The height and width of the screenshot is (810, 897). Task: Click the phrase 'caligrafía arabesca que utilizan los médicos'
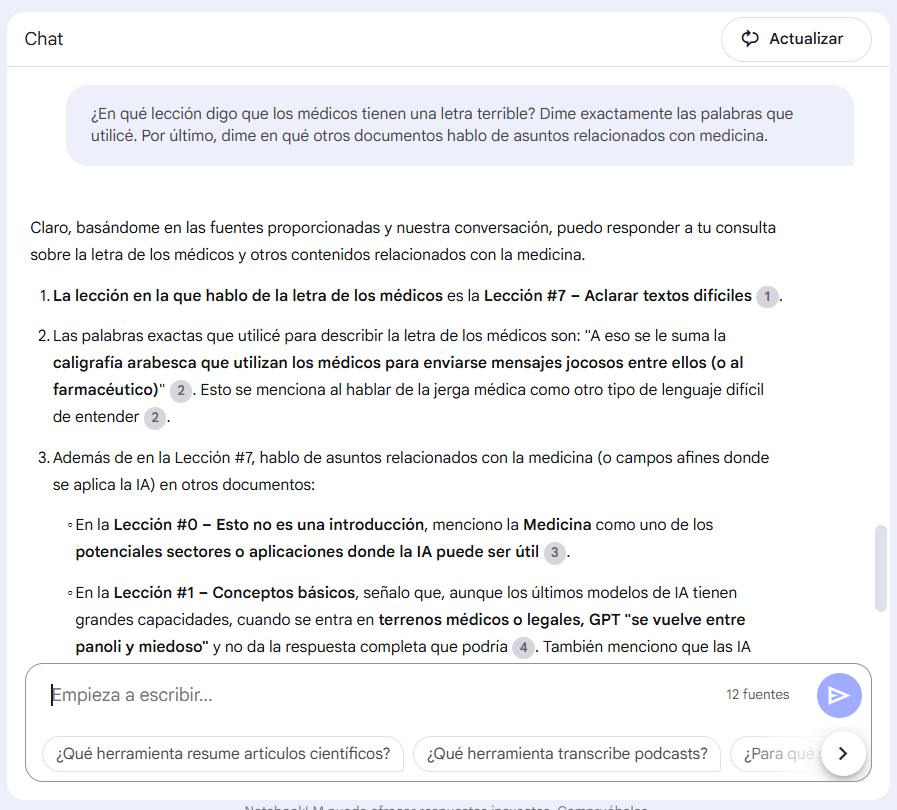coord(217,363)
